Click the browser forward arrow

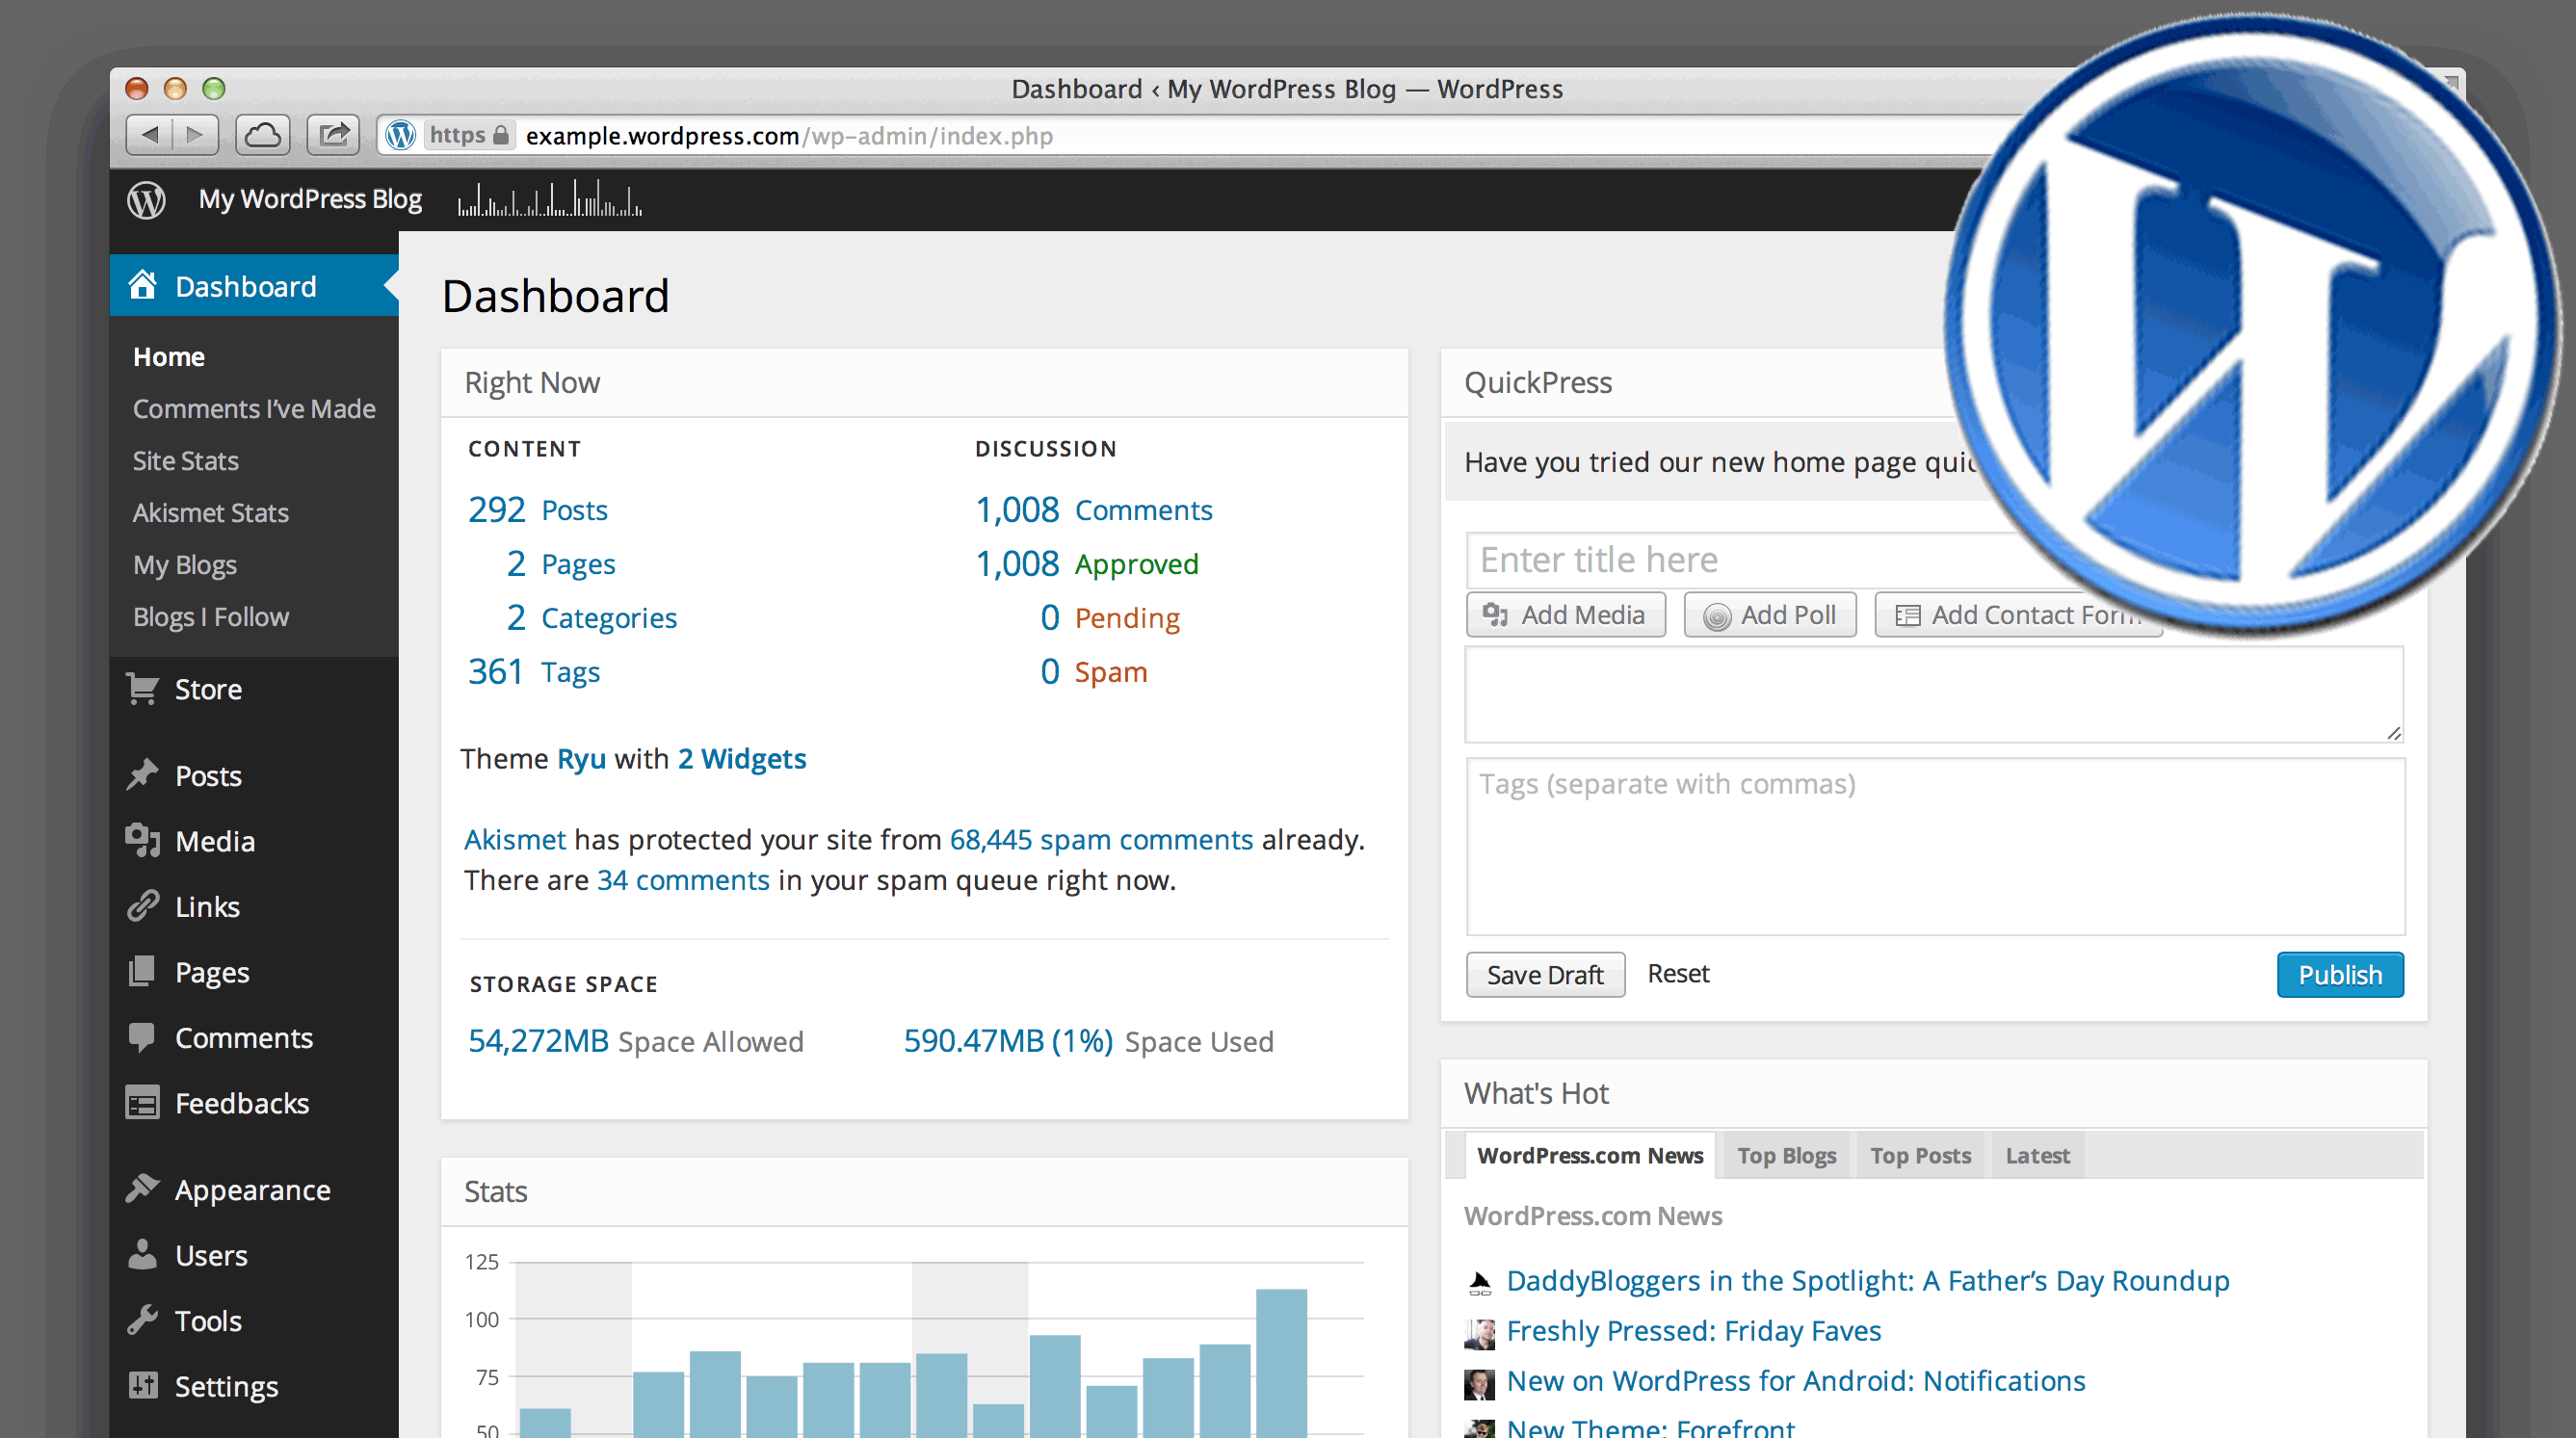(196, 135)
